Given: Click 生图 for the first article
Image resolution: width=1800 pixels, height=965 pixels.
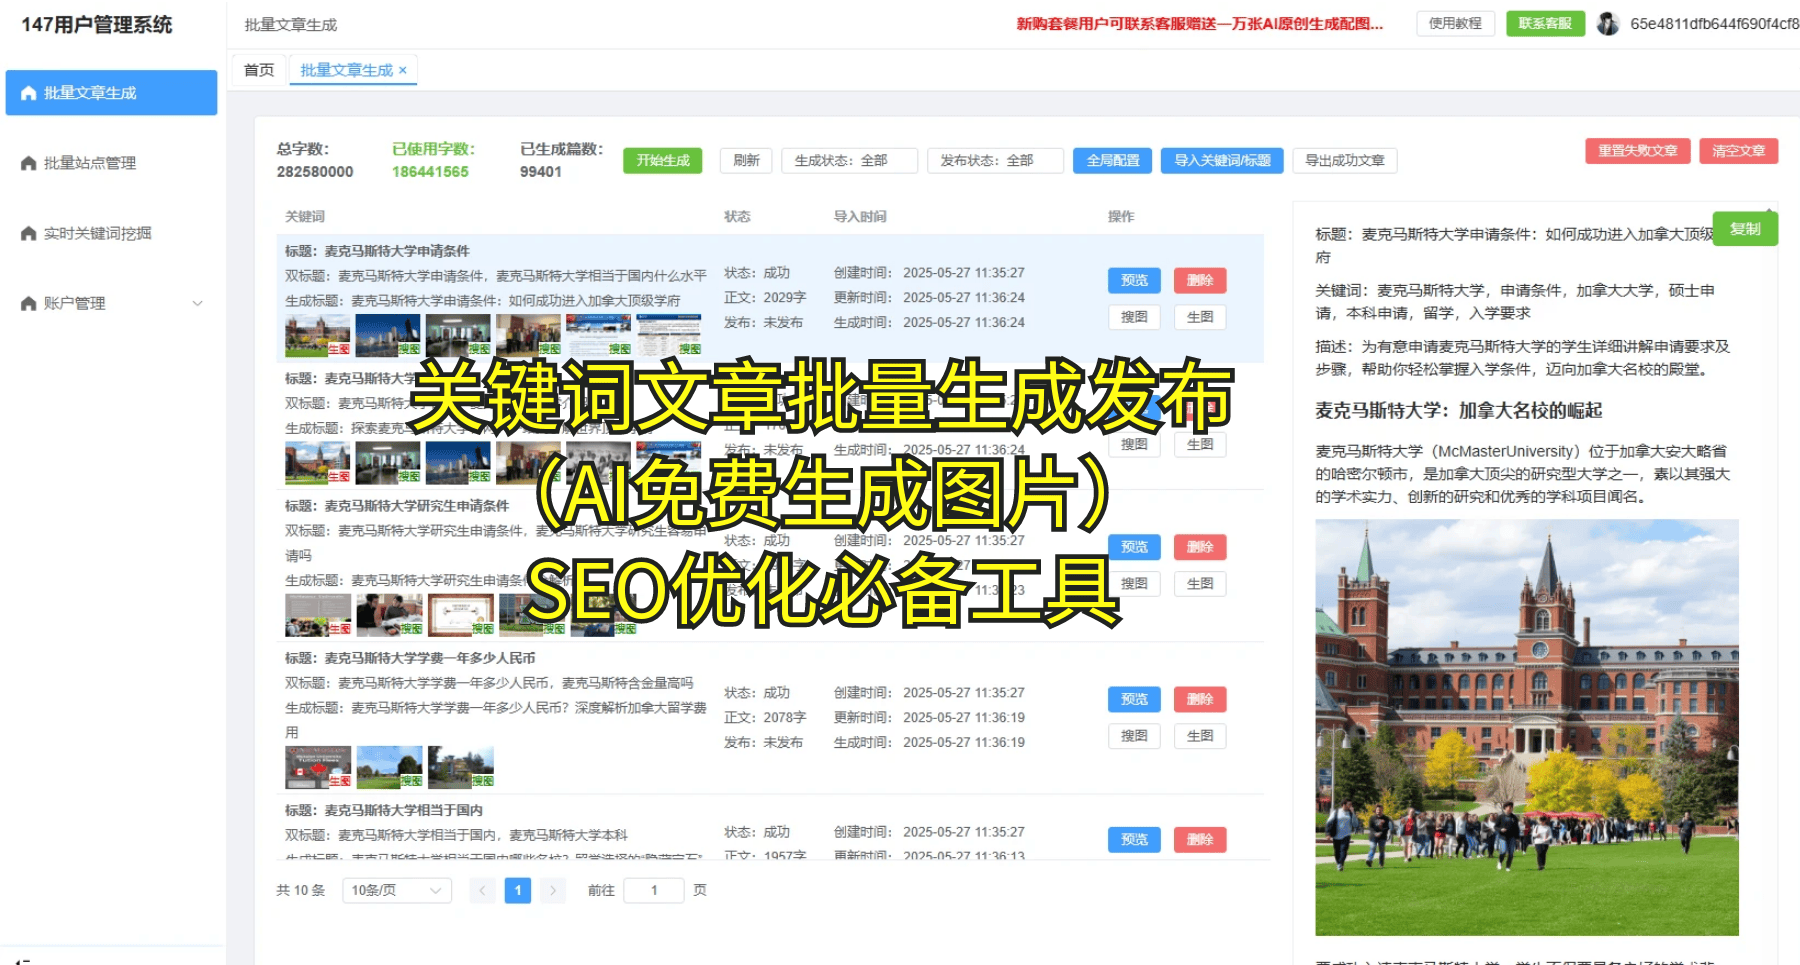Looking at the screenshot, I should (1200, 317).
